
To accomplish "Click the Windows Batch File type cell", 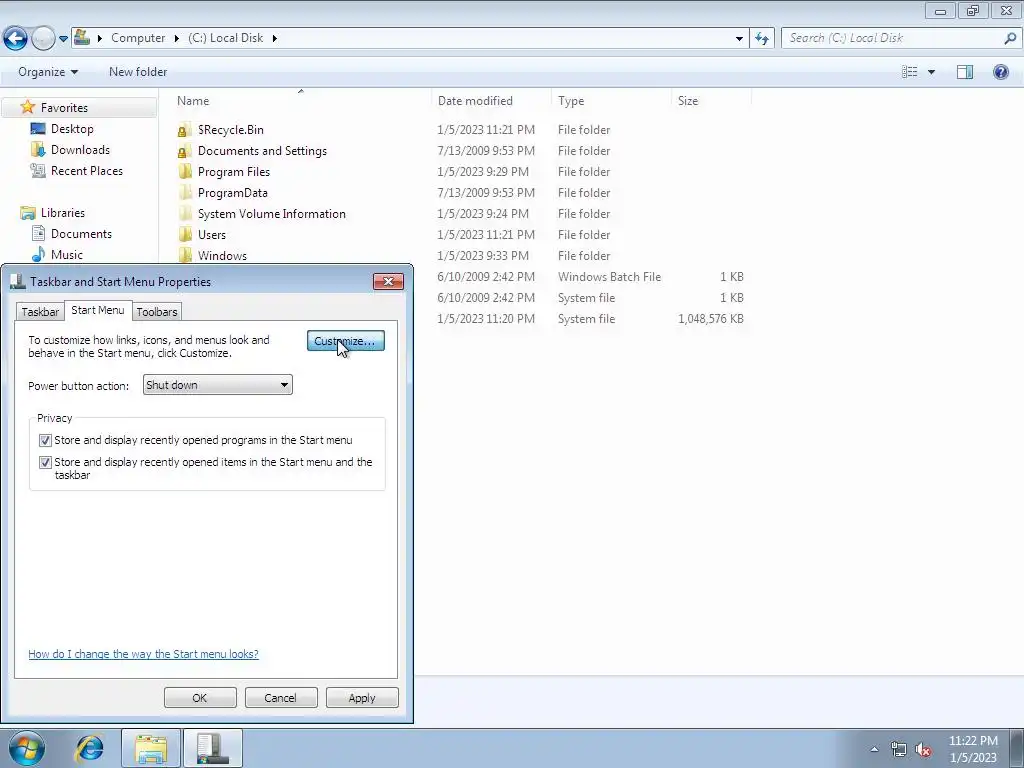I will tap(609, 277).
